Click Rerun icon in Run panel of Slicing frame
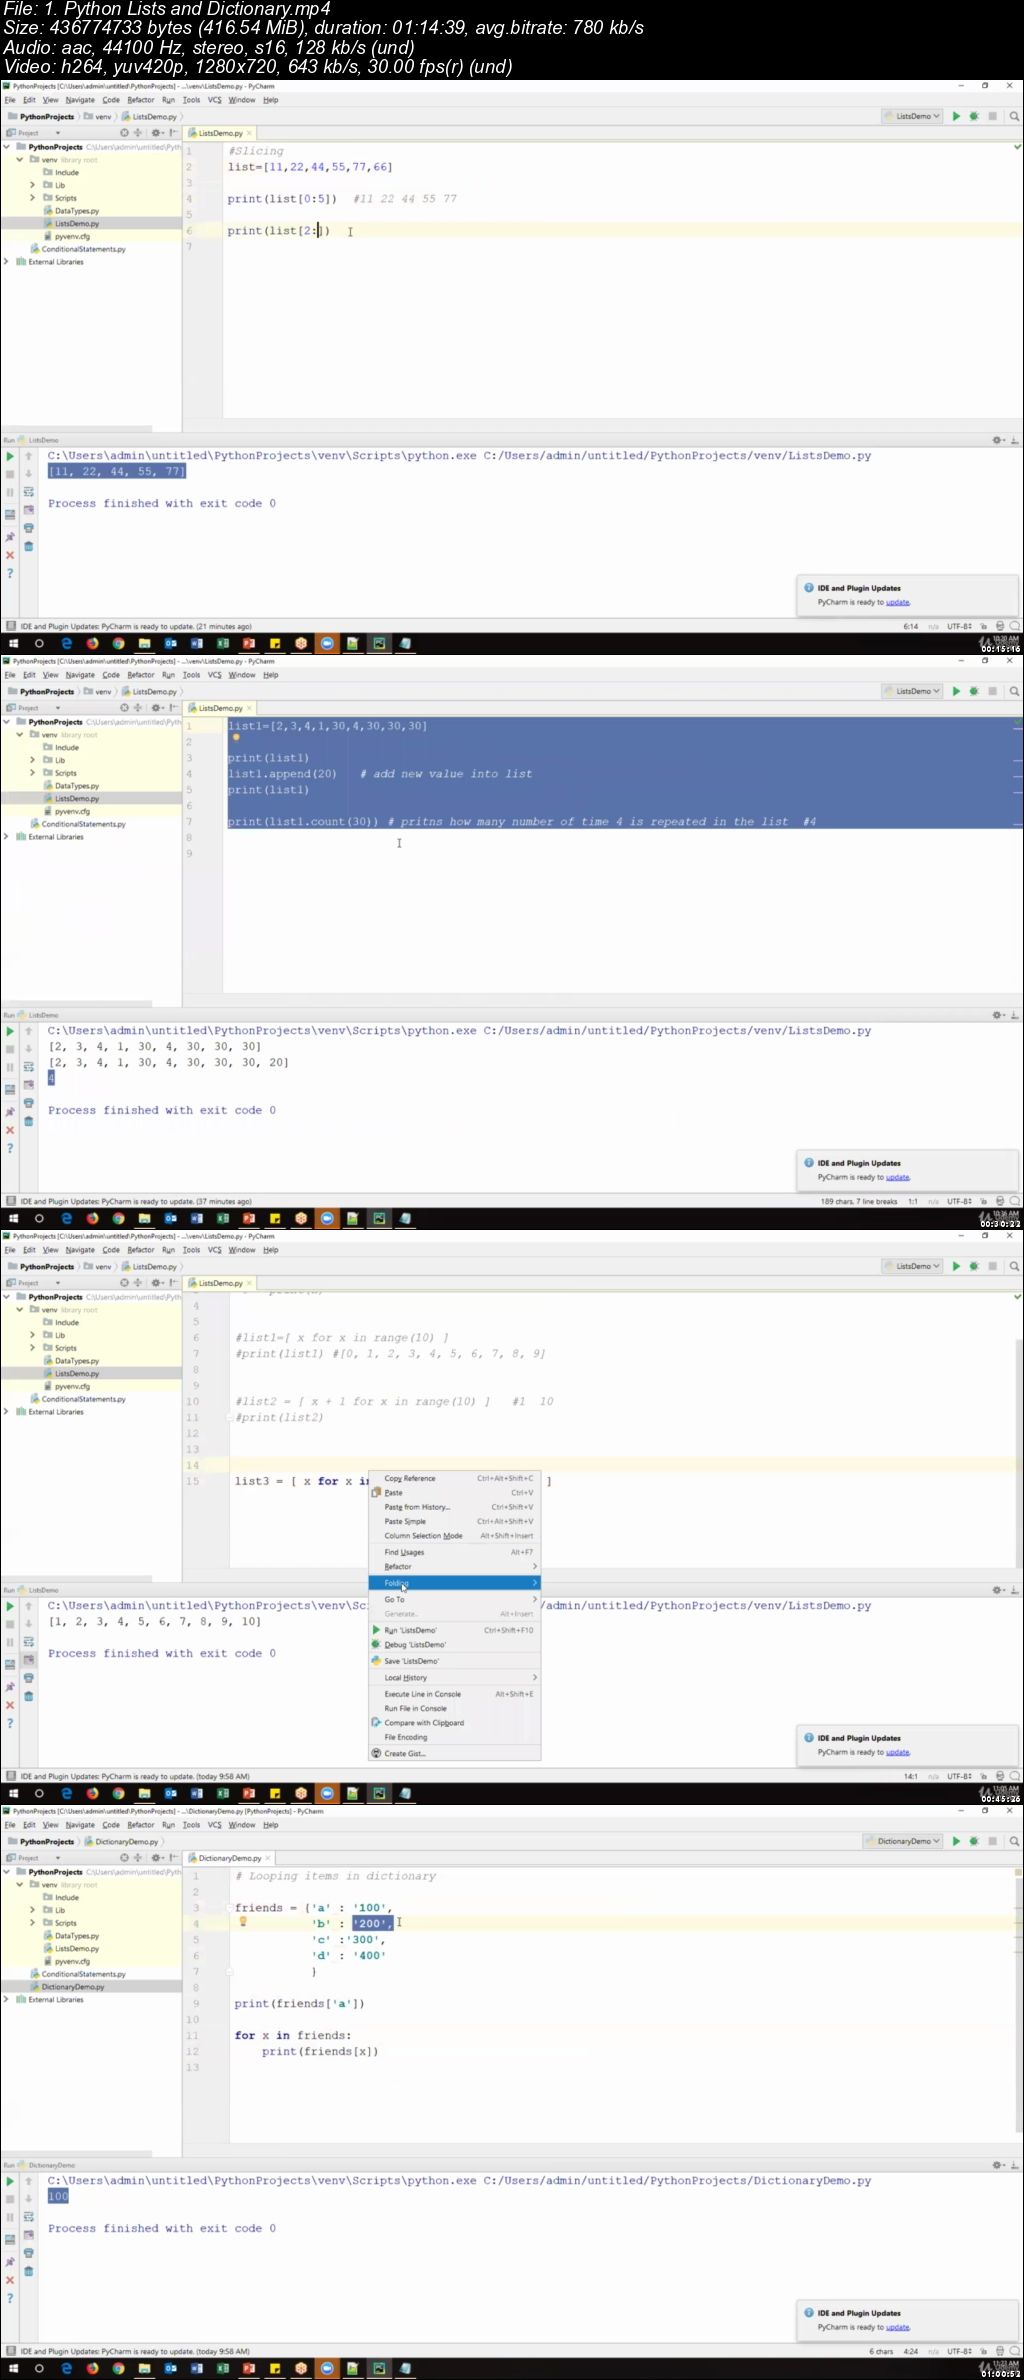Screen dimensions: 1024x2380 pos(10,456)
